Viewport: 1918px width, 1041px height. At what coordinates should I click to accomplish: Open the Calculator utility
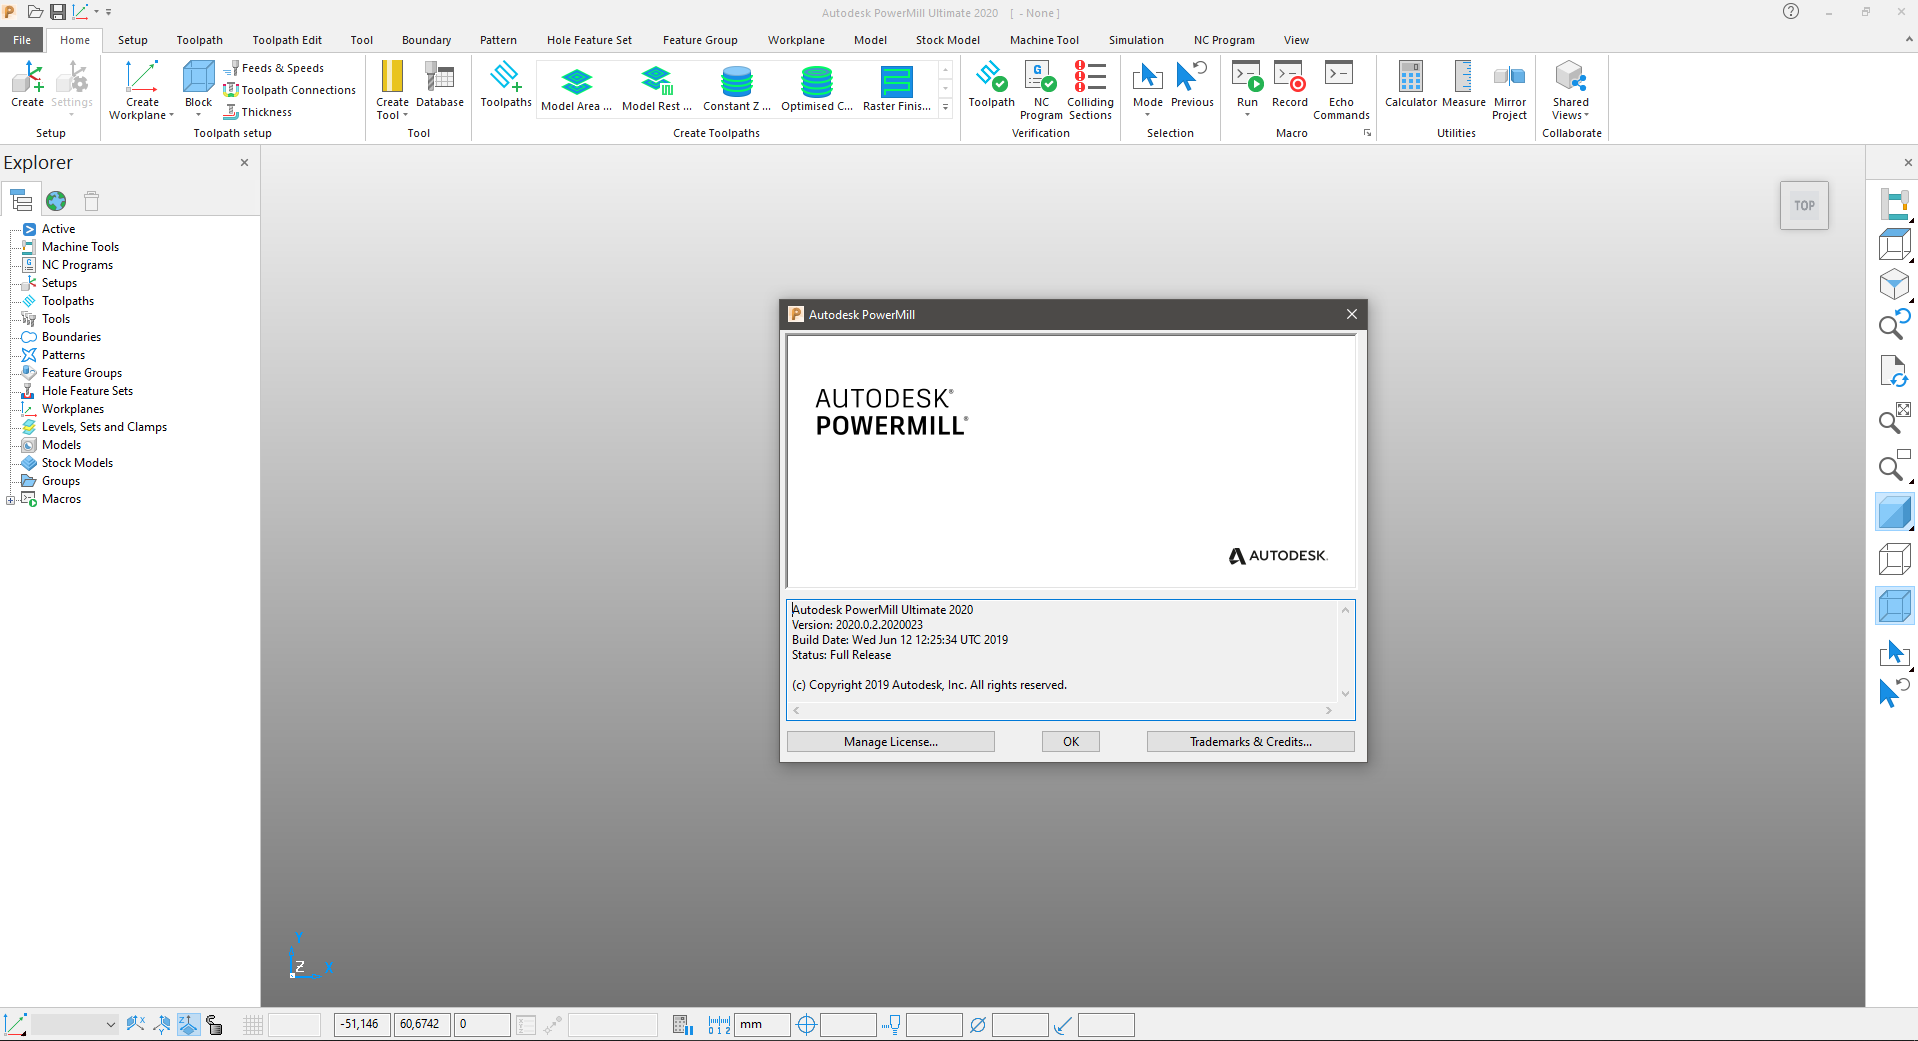(x=1410, y=84)
